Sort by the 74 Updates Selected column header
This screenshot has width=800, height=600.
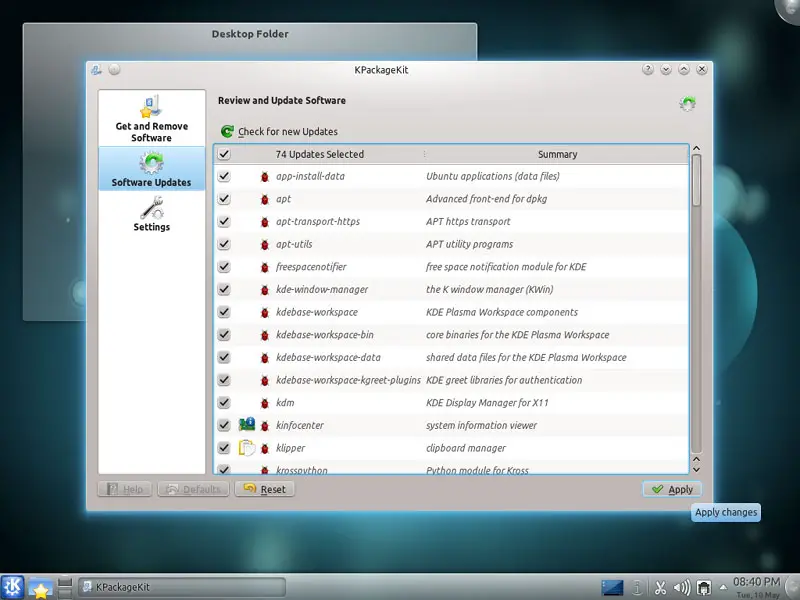pyautogui.click(x=319, y=154)
